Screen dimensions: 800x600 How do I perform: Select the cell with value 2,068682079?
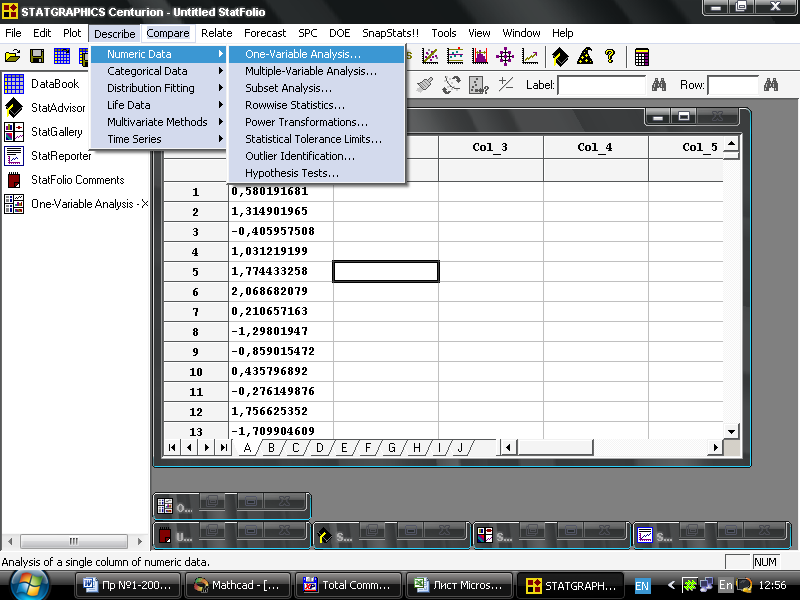tap(281, 291)
